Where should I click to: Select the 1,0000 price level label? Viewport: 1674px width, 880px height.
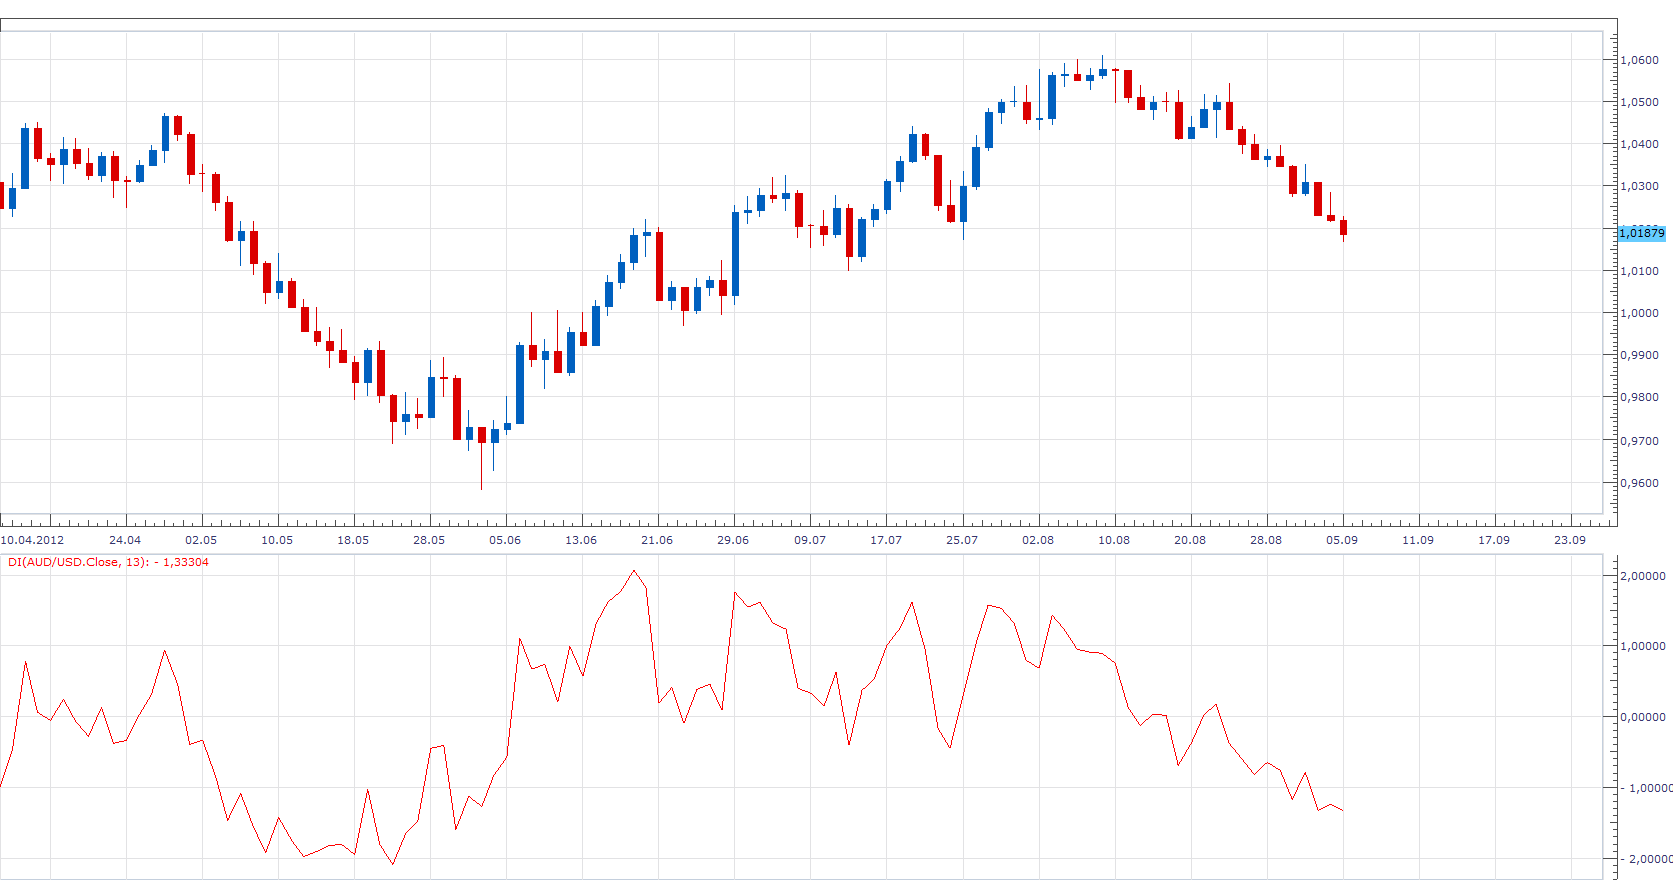(1640, 313)
